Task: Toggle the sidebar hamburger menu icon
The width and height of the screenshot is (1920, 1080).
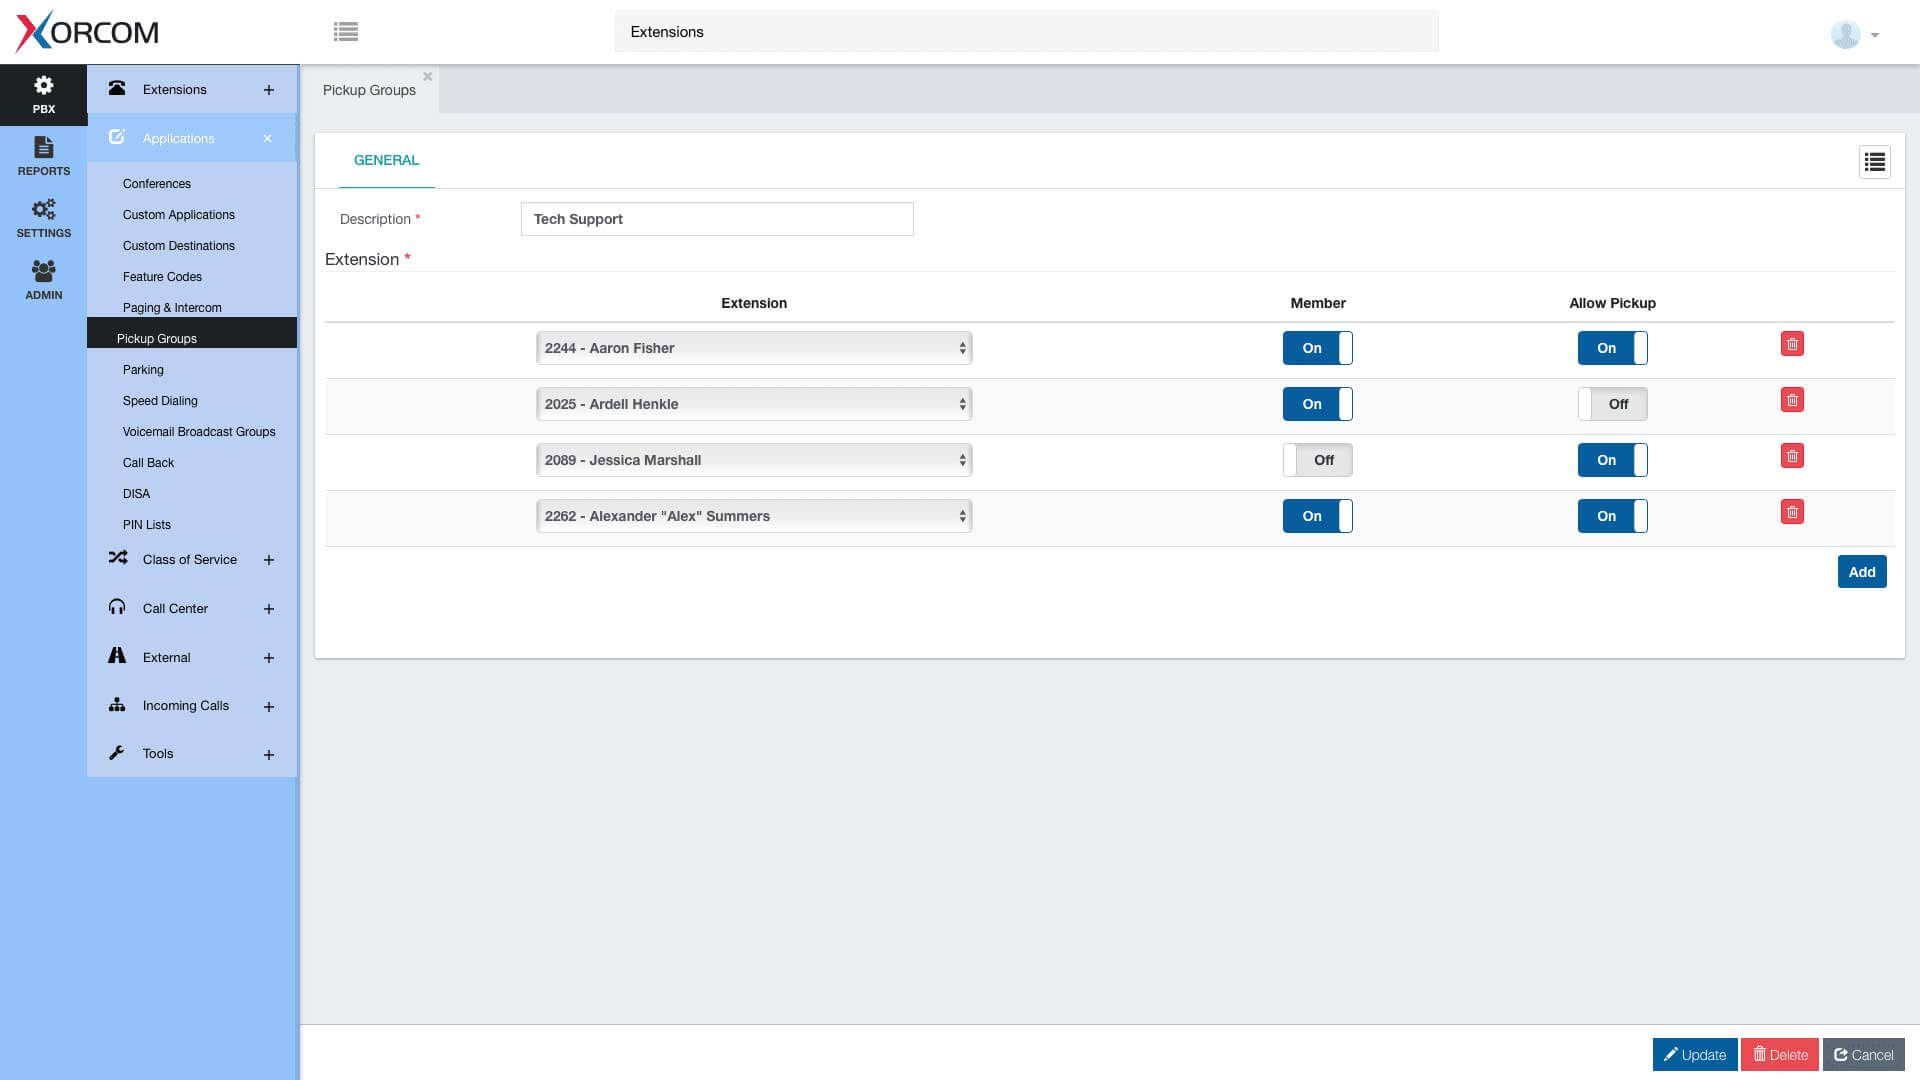Action: click(x=346, y=32)
